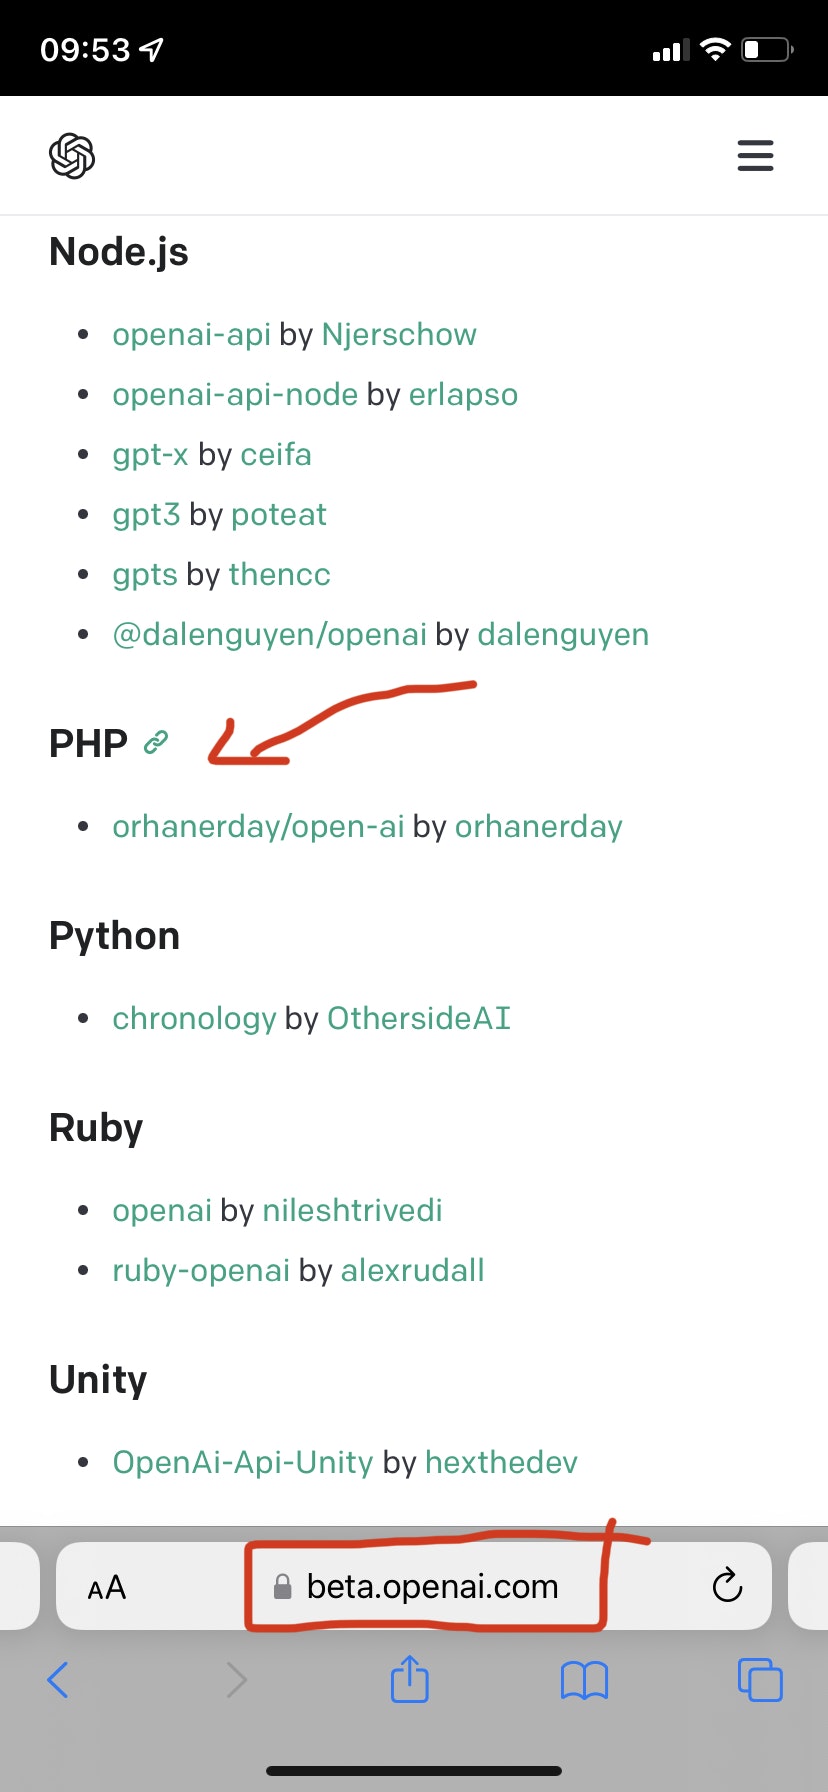Screen dimensions: 828x1792
Task: Open the hamburger navigation menu
Action: tap(755, 156)
